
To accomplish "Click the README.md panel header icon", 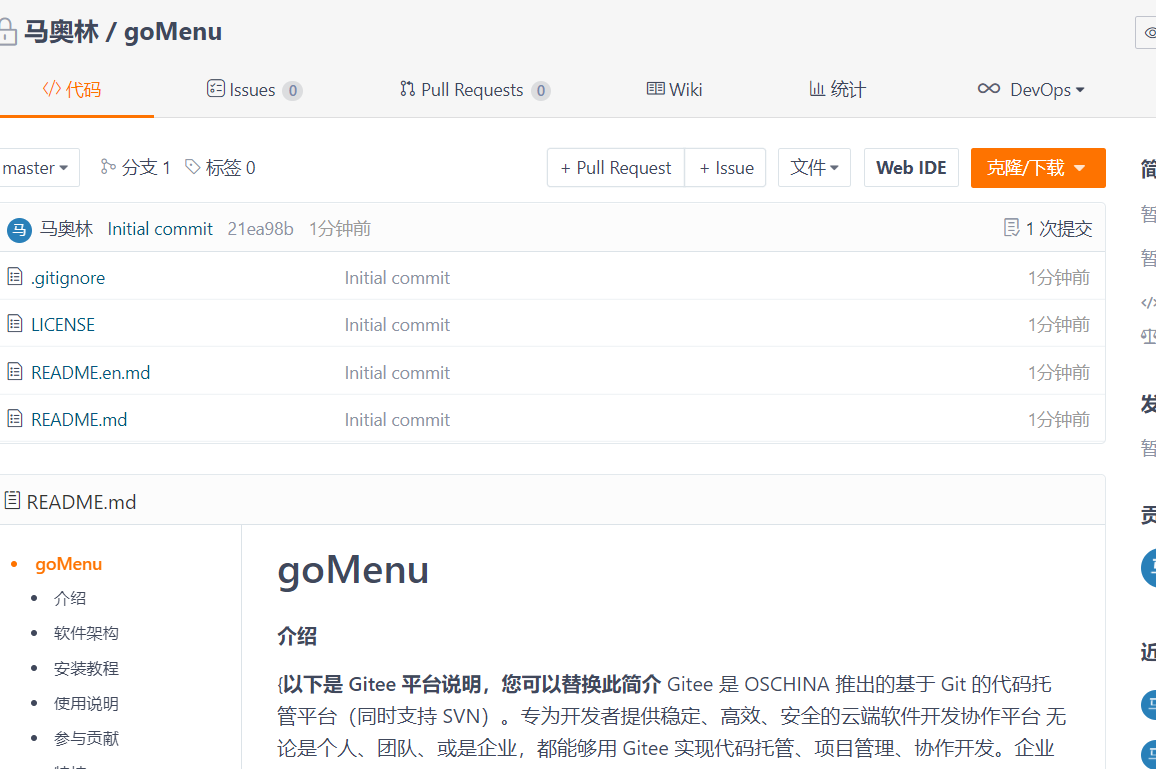I will click(13, 501).
